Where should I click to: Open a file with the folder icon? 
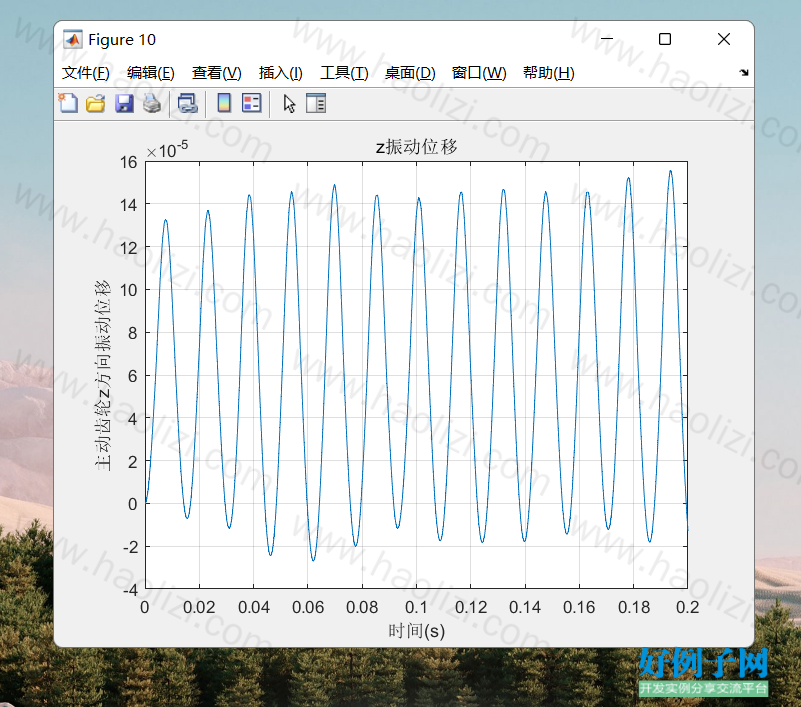(x=96, y=103)
